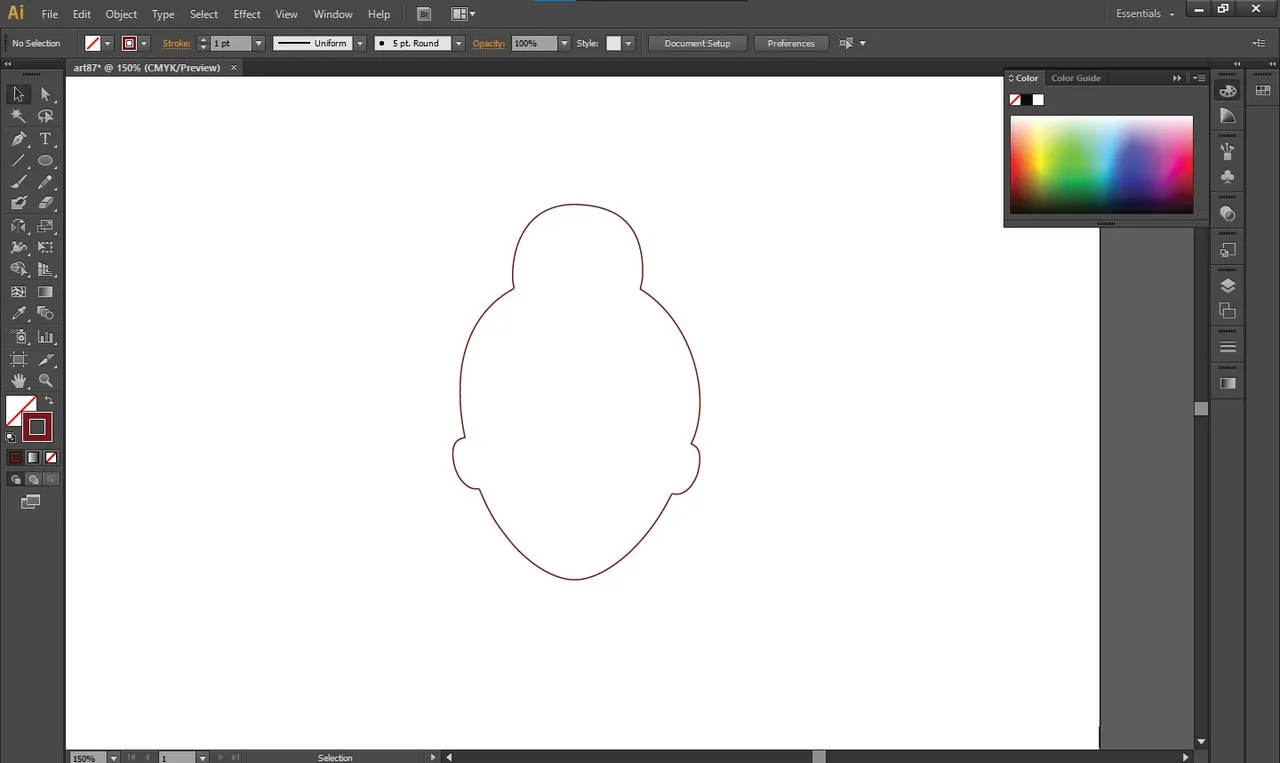Reset to default fill and stroke
The height and width of the screenshot is (763, 1280).
[x=11, y=436]
